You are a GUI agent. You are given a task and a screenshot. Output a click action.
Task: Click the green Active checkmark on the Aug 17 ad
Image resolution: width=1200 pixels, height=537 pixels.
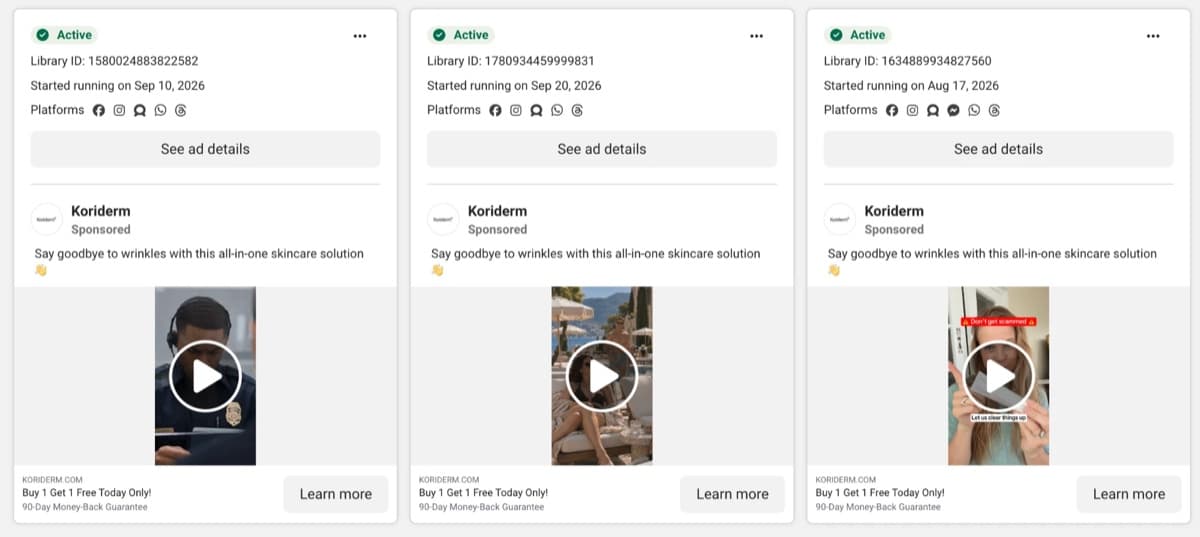point(836,35)
